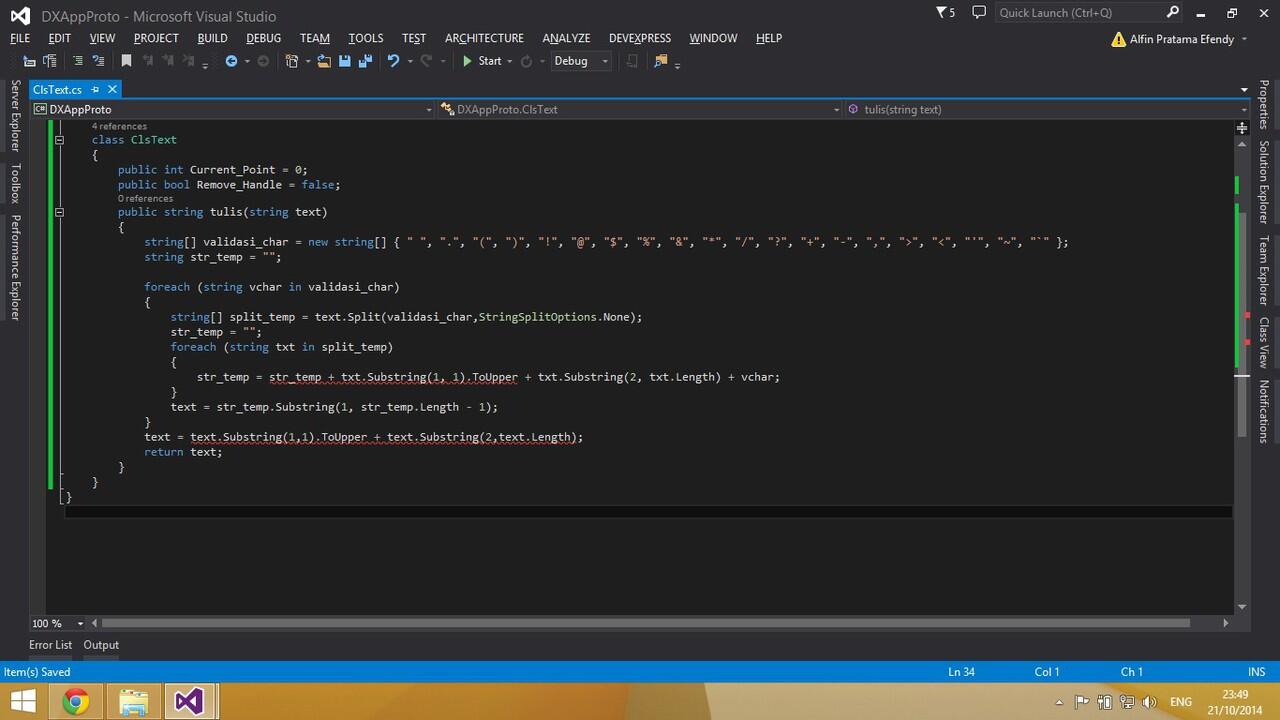Collapse the tulis method using its fold box
The image size is (1280, 720).
coord(59,212)
